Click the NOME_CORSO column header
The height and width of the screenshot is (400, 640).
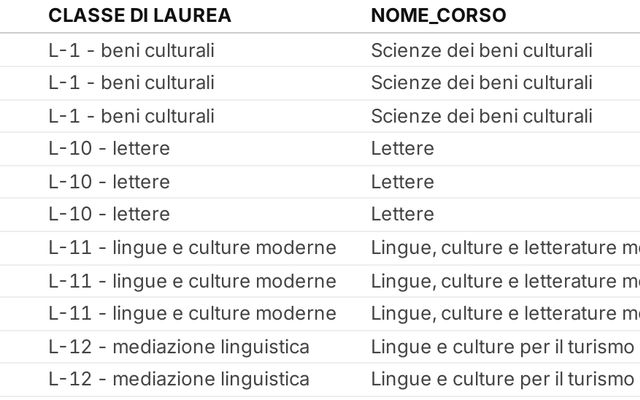438,15
